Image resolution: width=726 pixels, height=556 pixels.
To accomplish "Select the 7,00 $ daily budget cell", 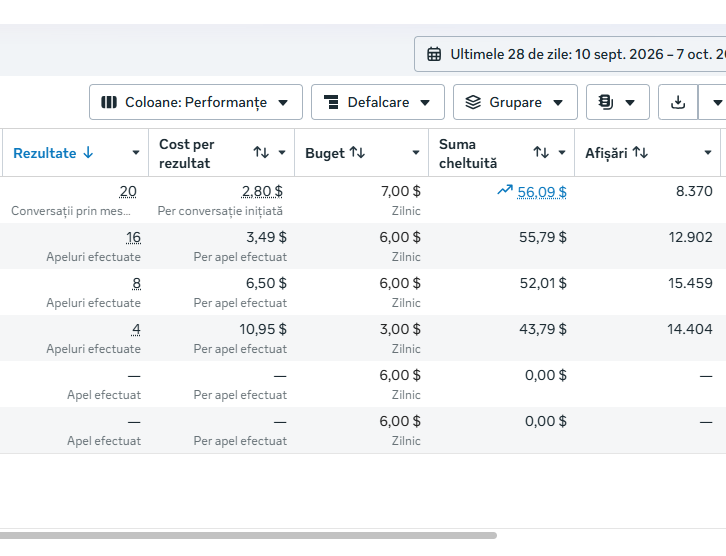I will (x=401, y=191).
